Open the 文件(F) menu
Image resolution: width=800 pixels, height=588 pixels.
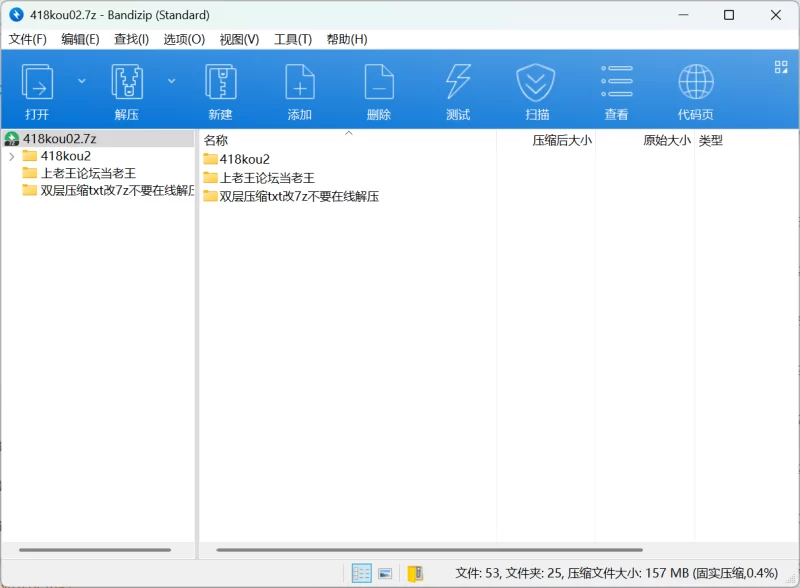(28, 39)
